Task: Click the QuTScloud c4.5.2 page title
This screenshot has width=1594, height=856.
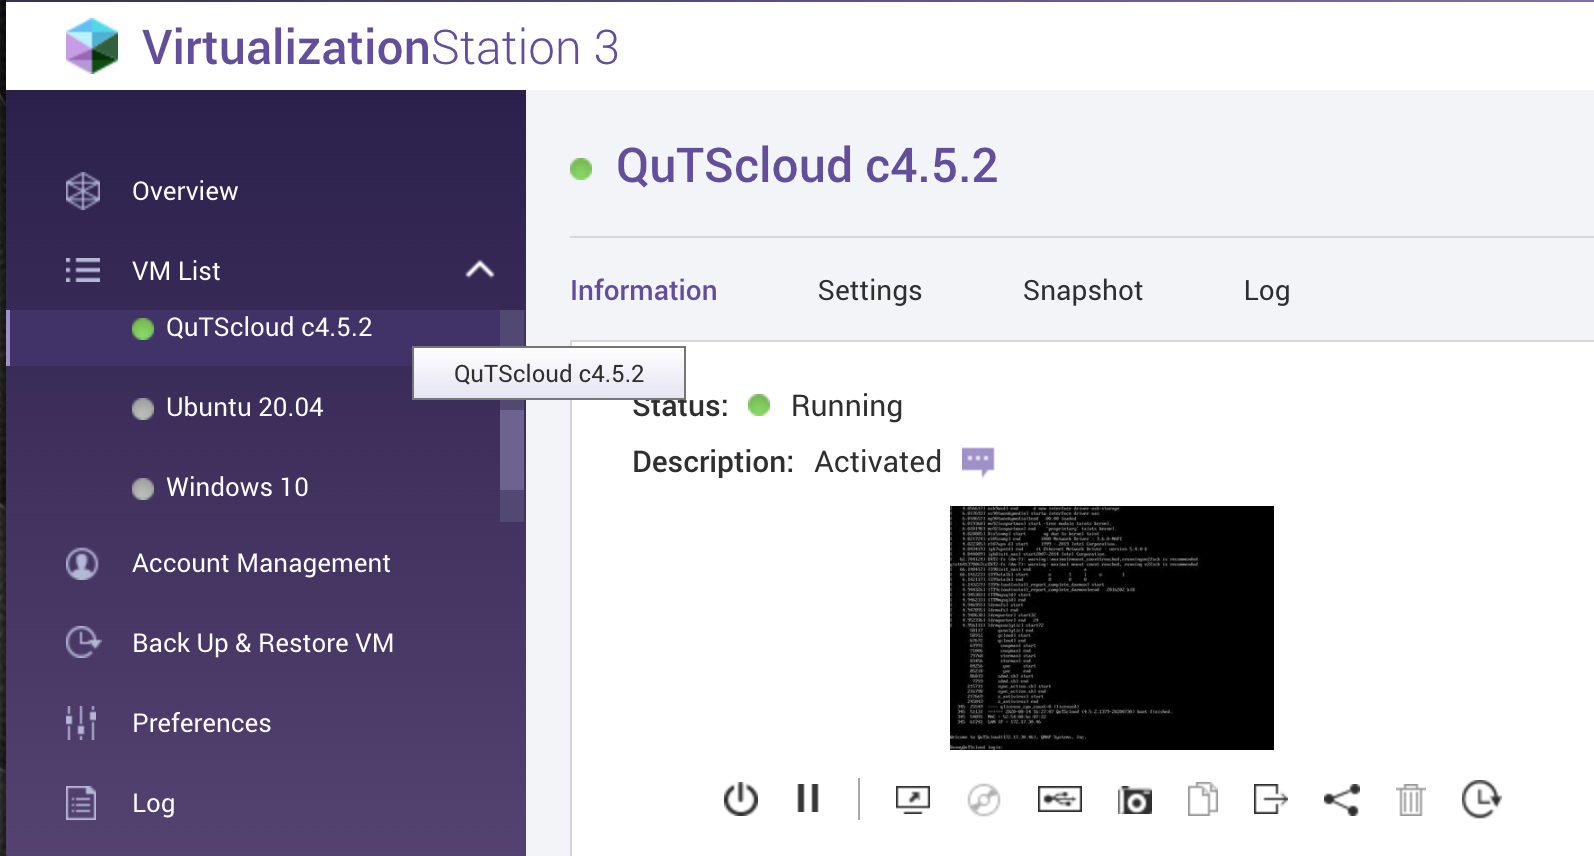Action: tap(807, 166)
